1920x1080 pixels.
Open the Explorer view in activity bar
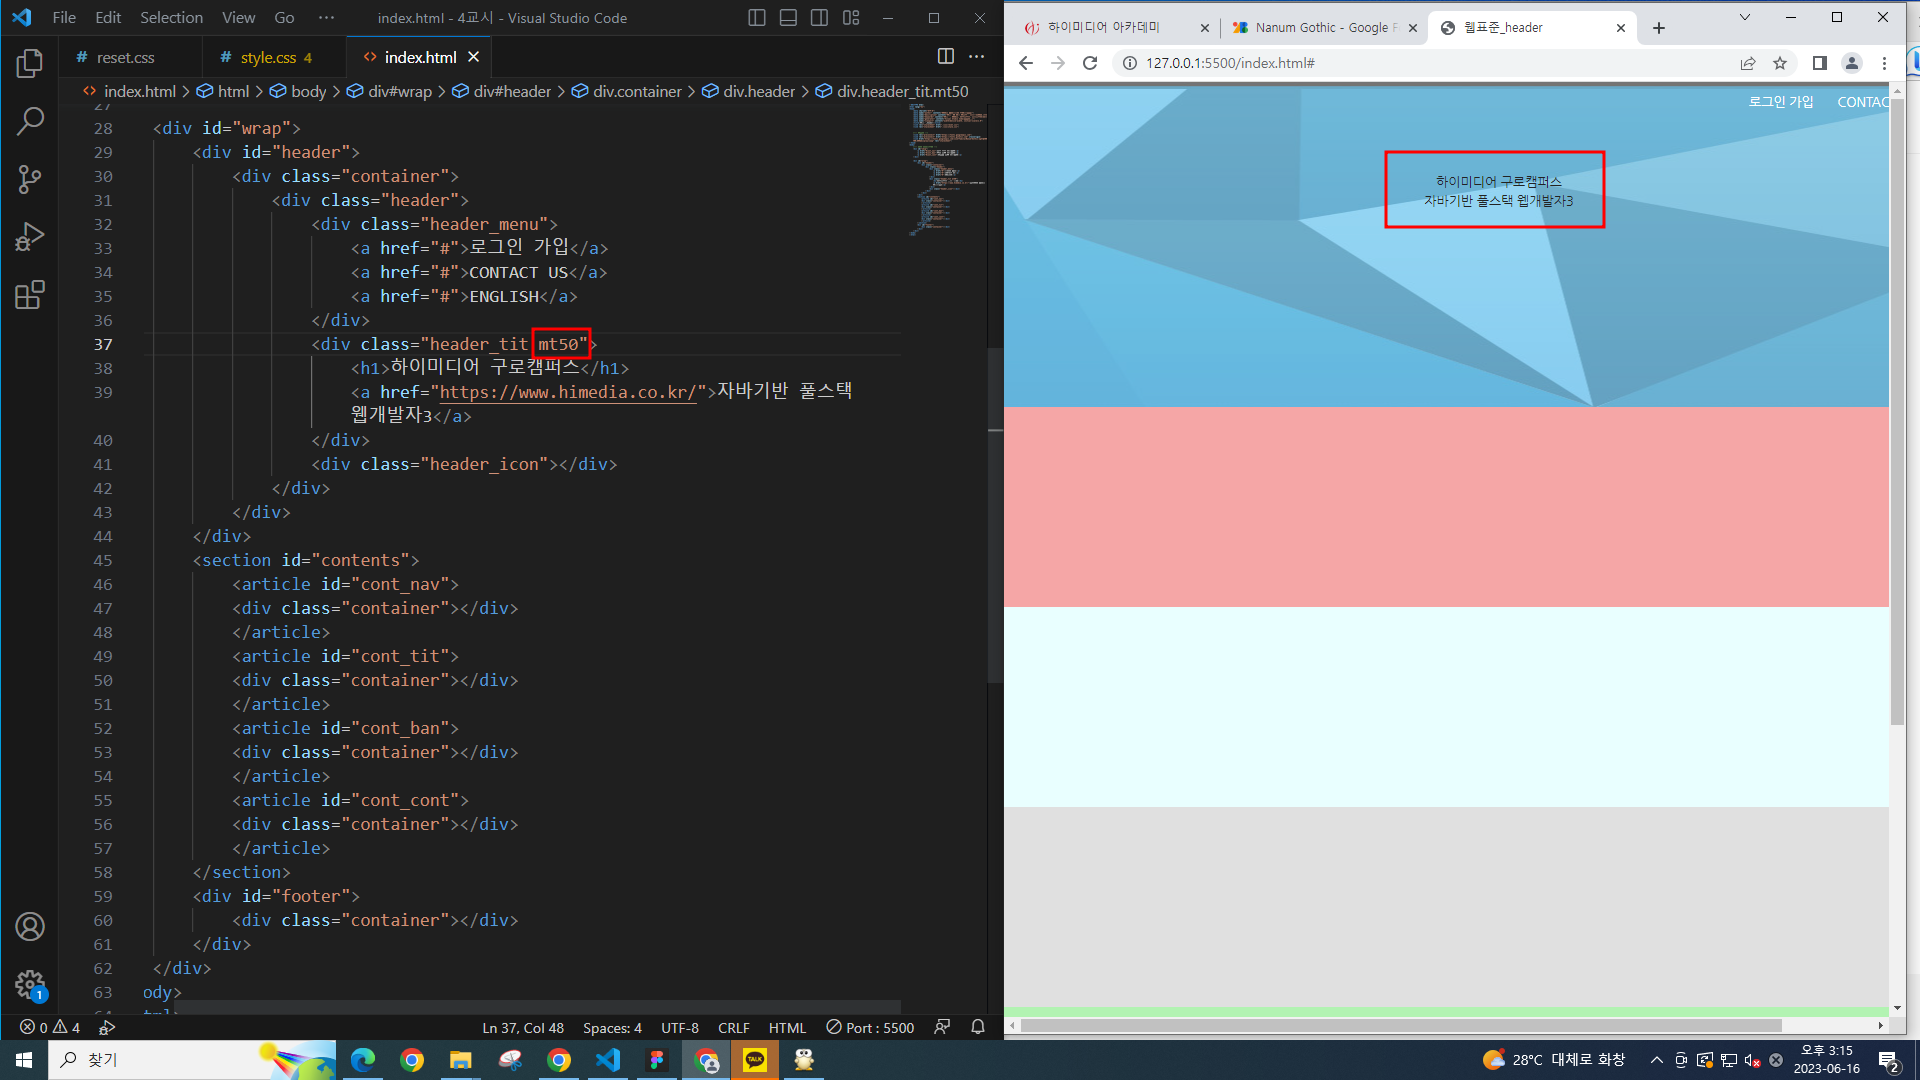click(x=30, y=64)
